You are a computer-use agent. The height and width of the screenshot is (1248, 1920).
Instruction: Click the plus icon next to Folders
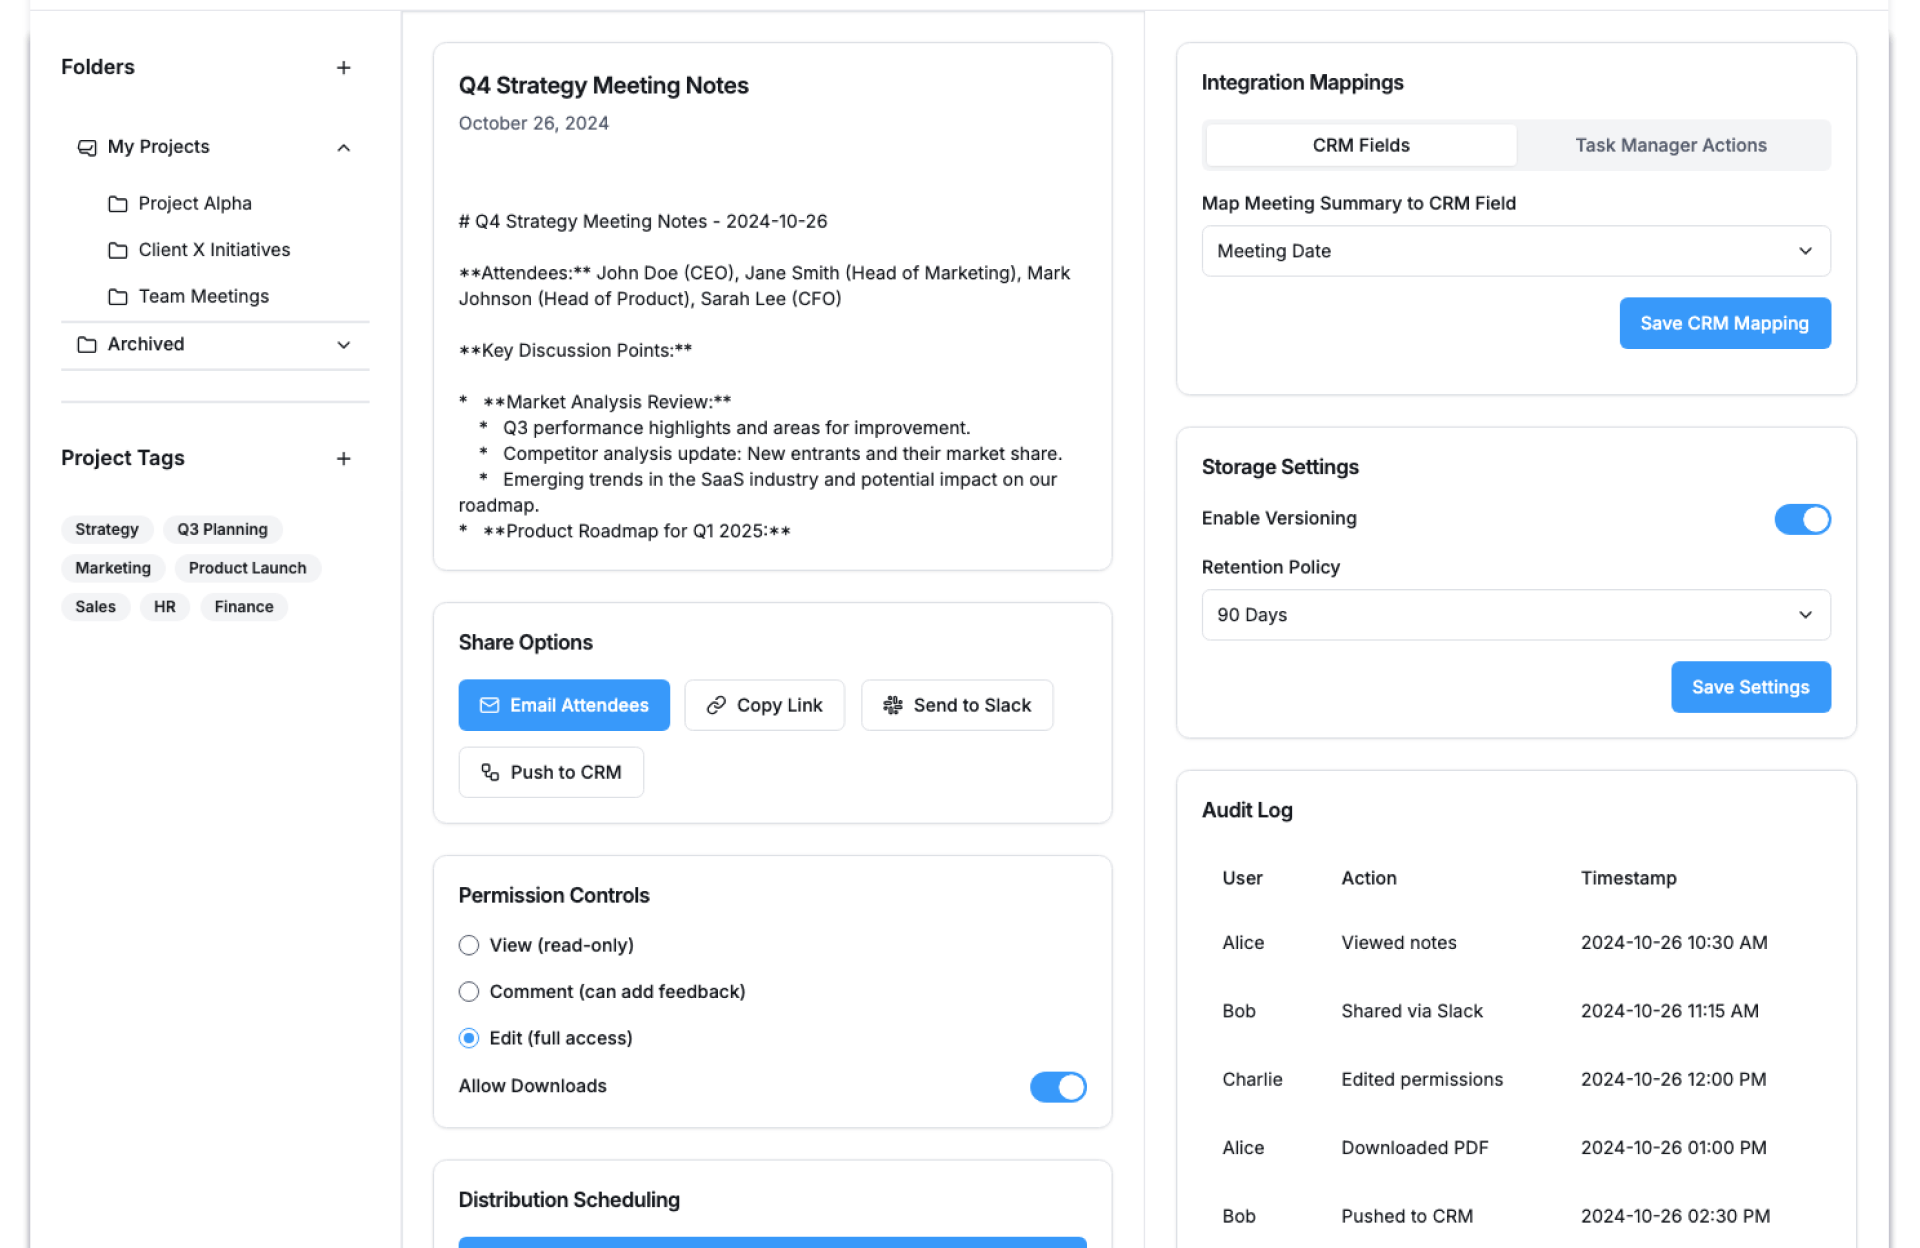click(x=343, y=68)
